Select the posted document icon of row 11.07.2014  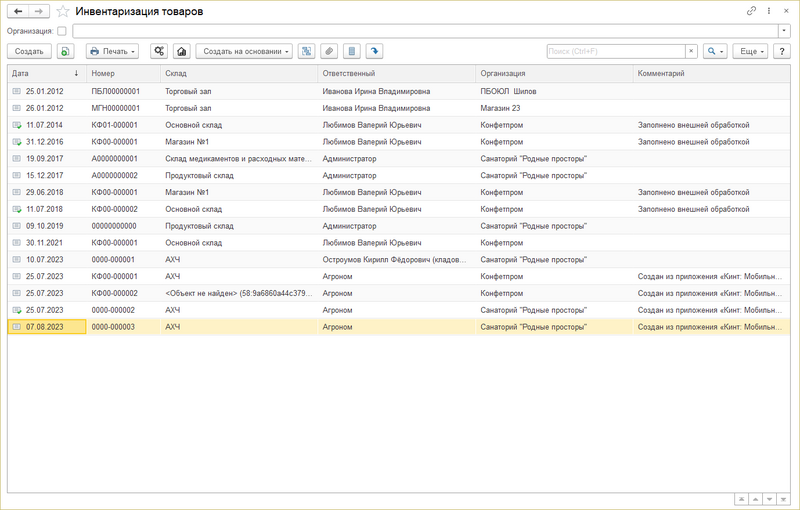coord(17,125)
